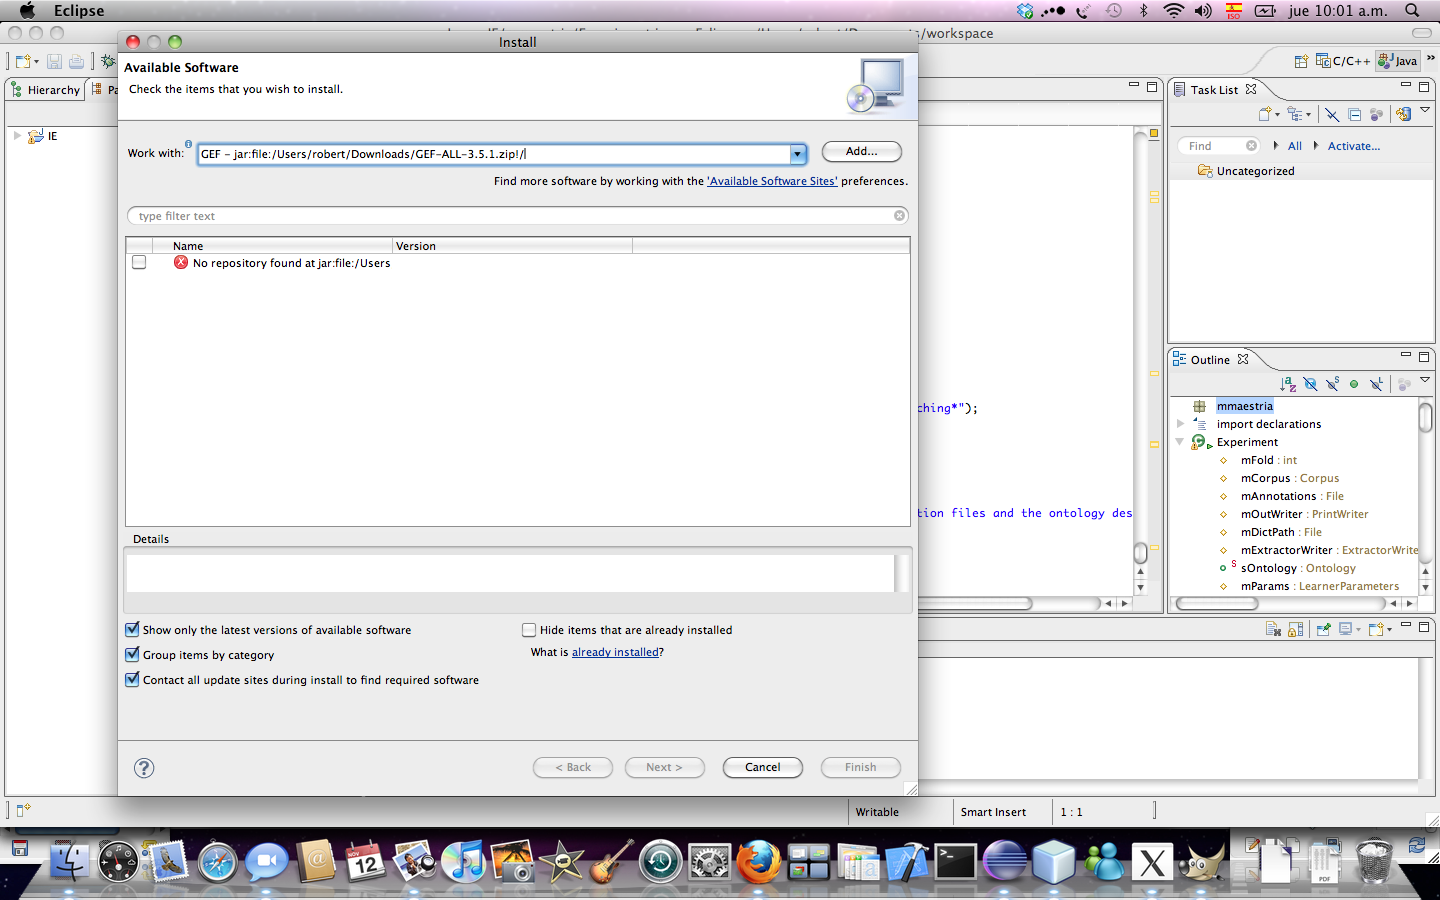Click the Collapse All icon in Task List

(x=1355, y=114)
